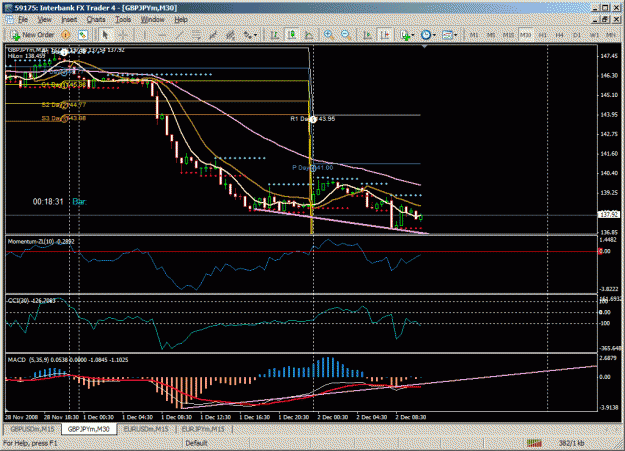Screen dimensions: 625x451
Task: Switch to the EURUSDm,M15 chart tab
Action: tap(146, 429)
